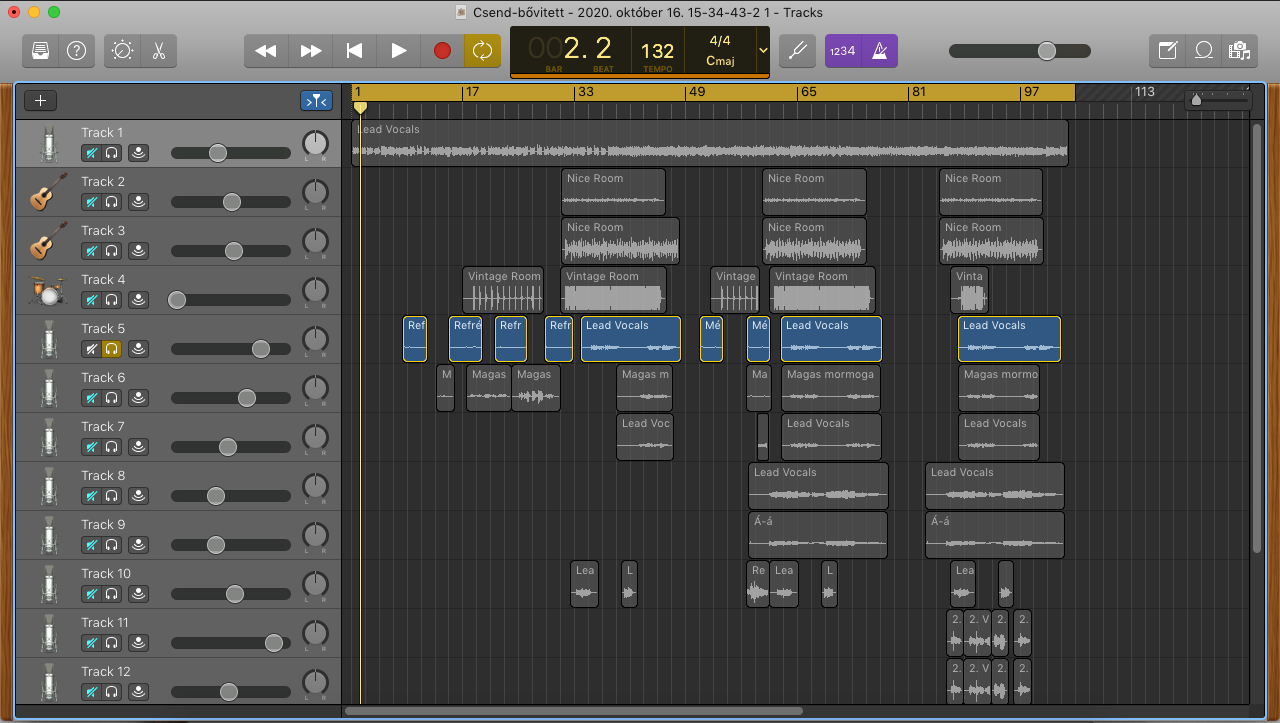Click the yellow playhead marker
The image size is (1280, 723).
click(360, 107)
